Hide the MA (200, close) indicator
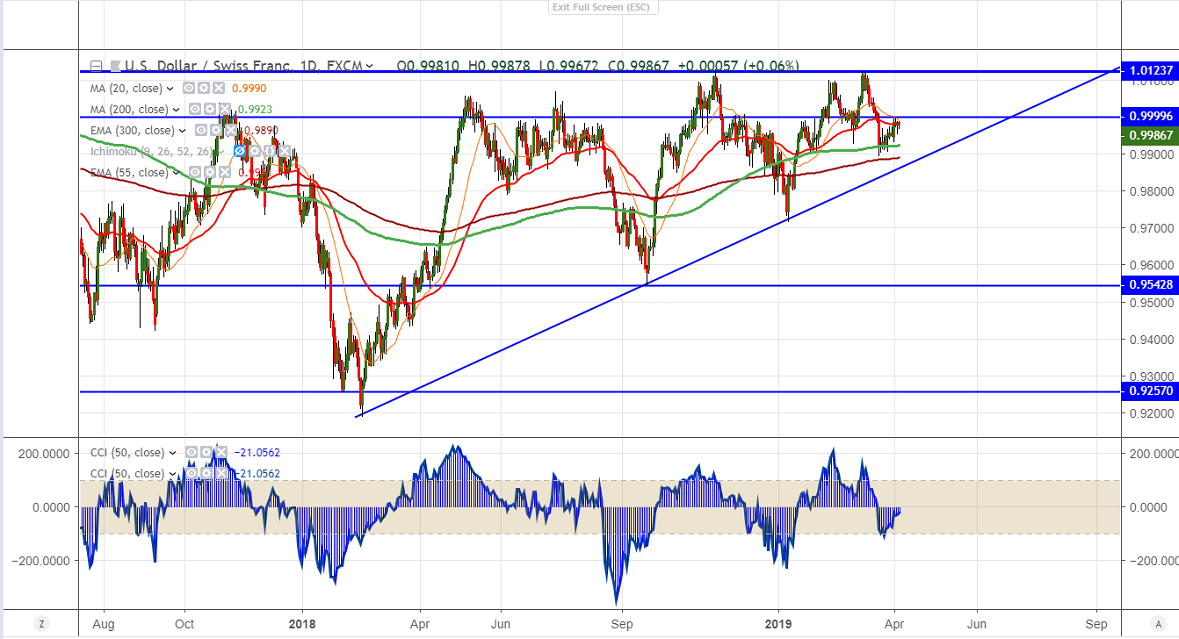 point(194,109)
